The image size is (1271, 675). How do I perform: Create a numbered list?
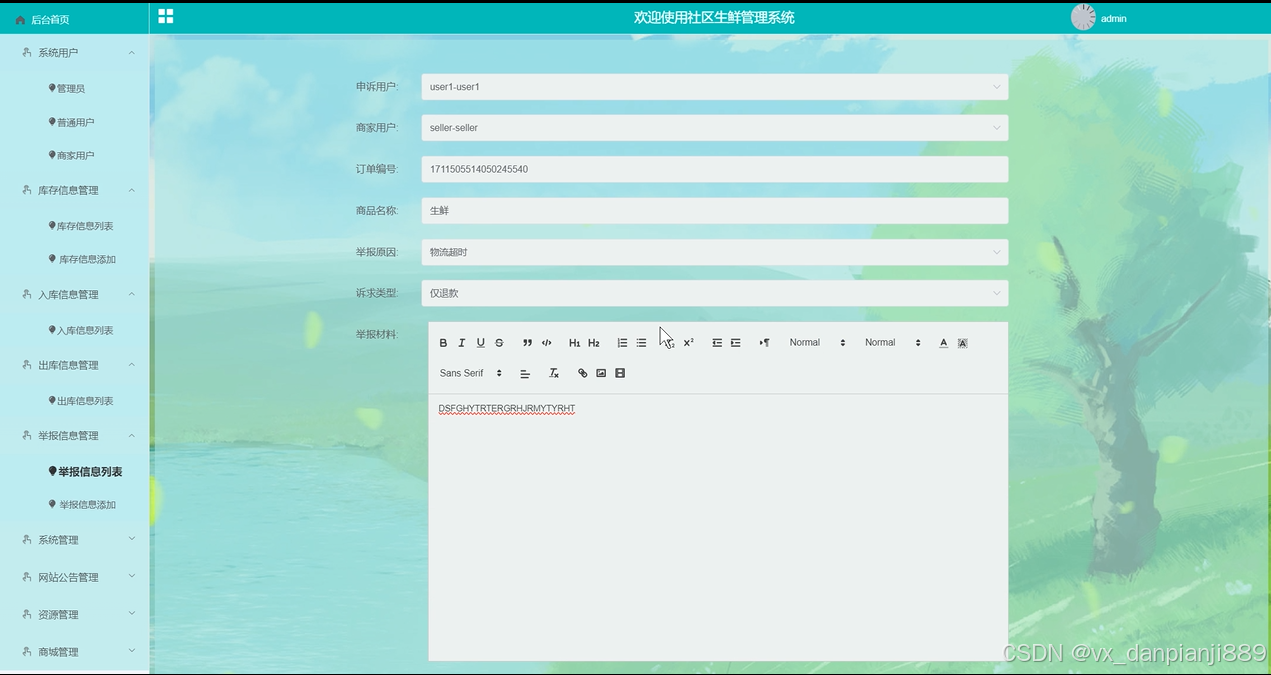point(622,343)
